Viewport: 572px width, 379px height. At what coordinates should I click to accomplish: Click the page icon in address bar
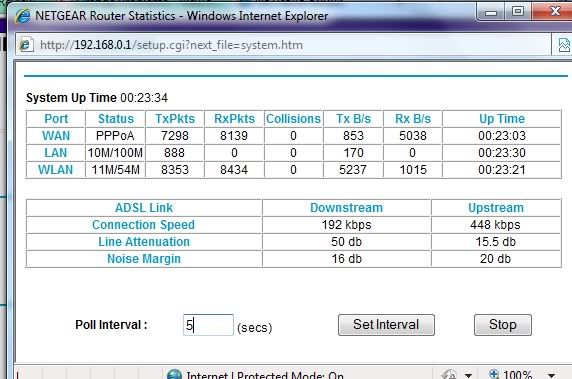coord(26,45)
